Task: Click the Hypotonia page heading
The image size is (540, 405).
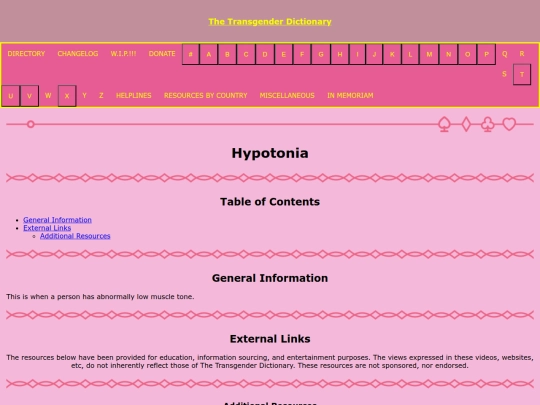Action: point(270,153)
